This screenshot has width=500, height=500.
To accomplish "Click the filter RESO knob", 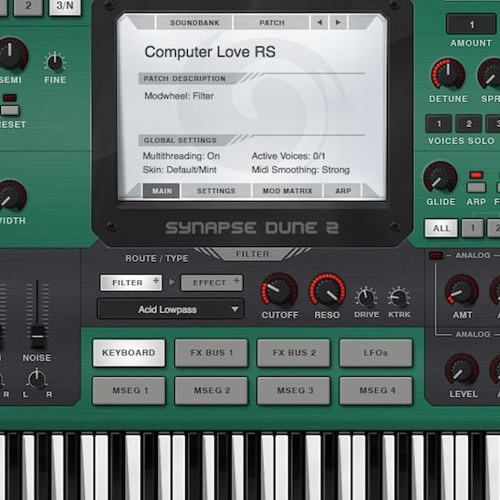I will [327, 290].
